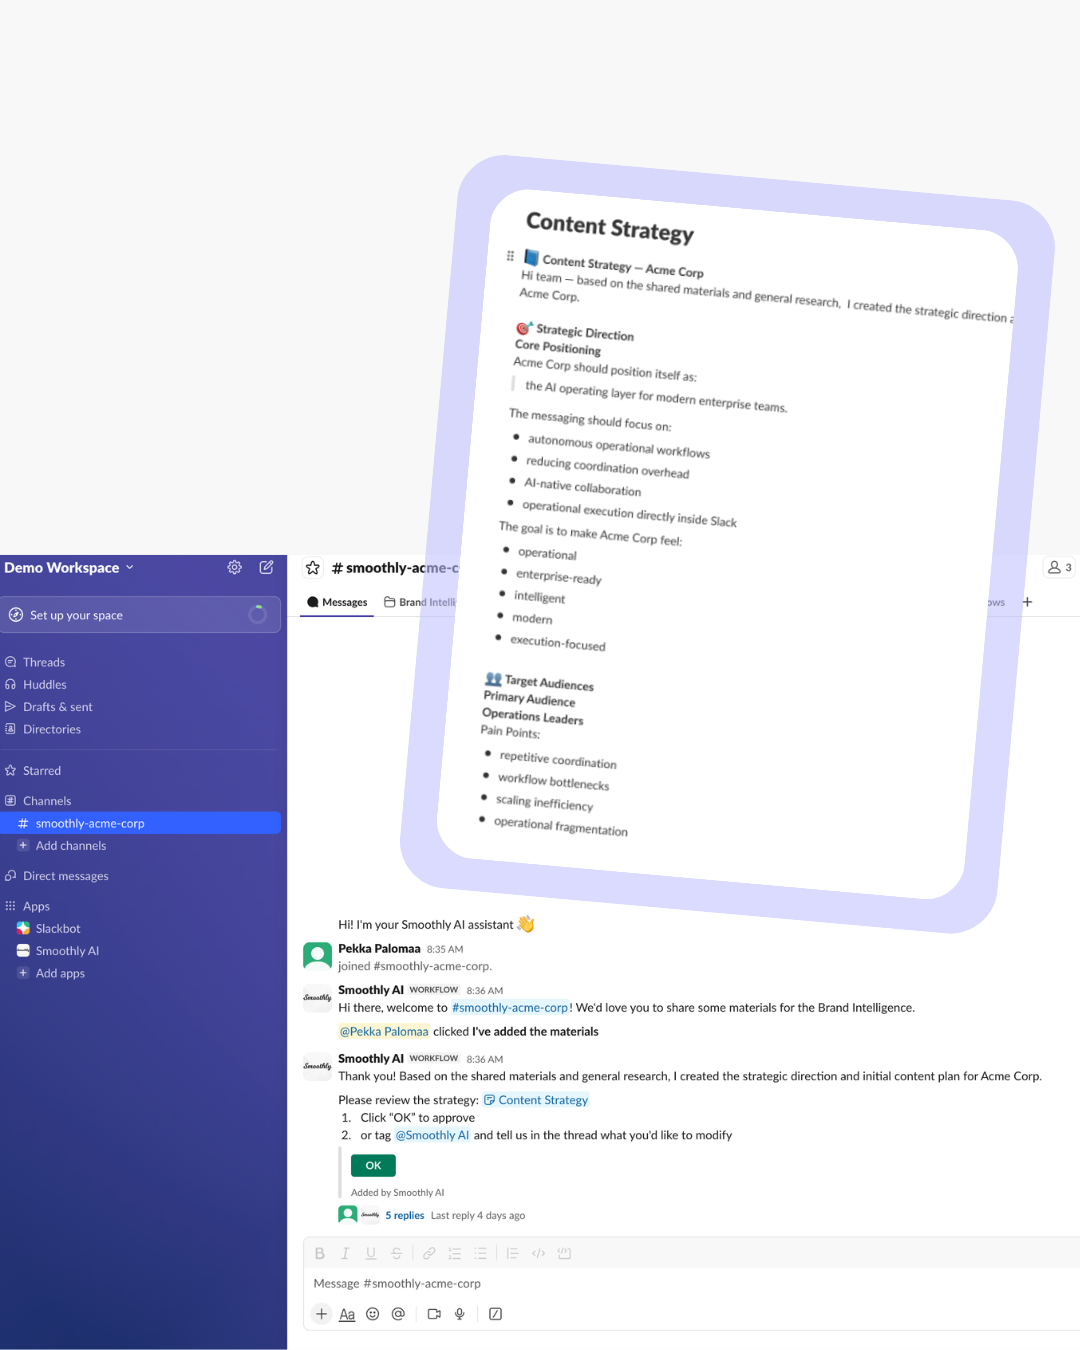
Task: Open the 5 replies thread
Action: tap(404, 1216)
